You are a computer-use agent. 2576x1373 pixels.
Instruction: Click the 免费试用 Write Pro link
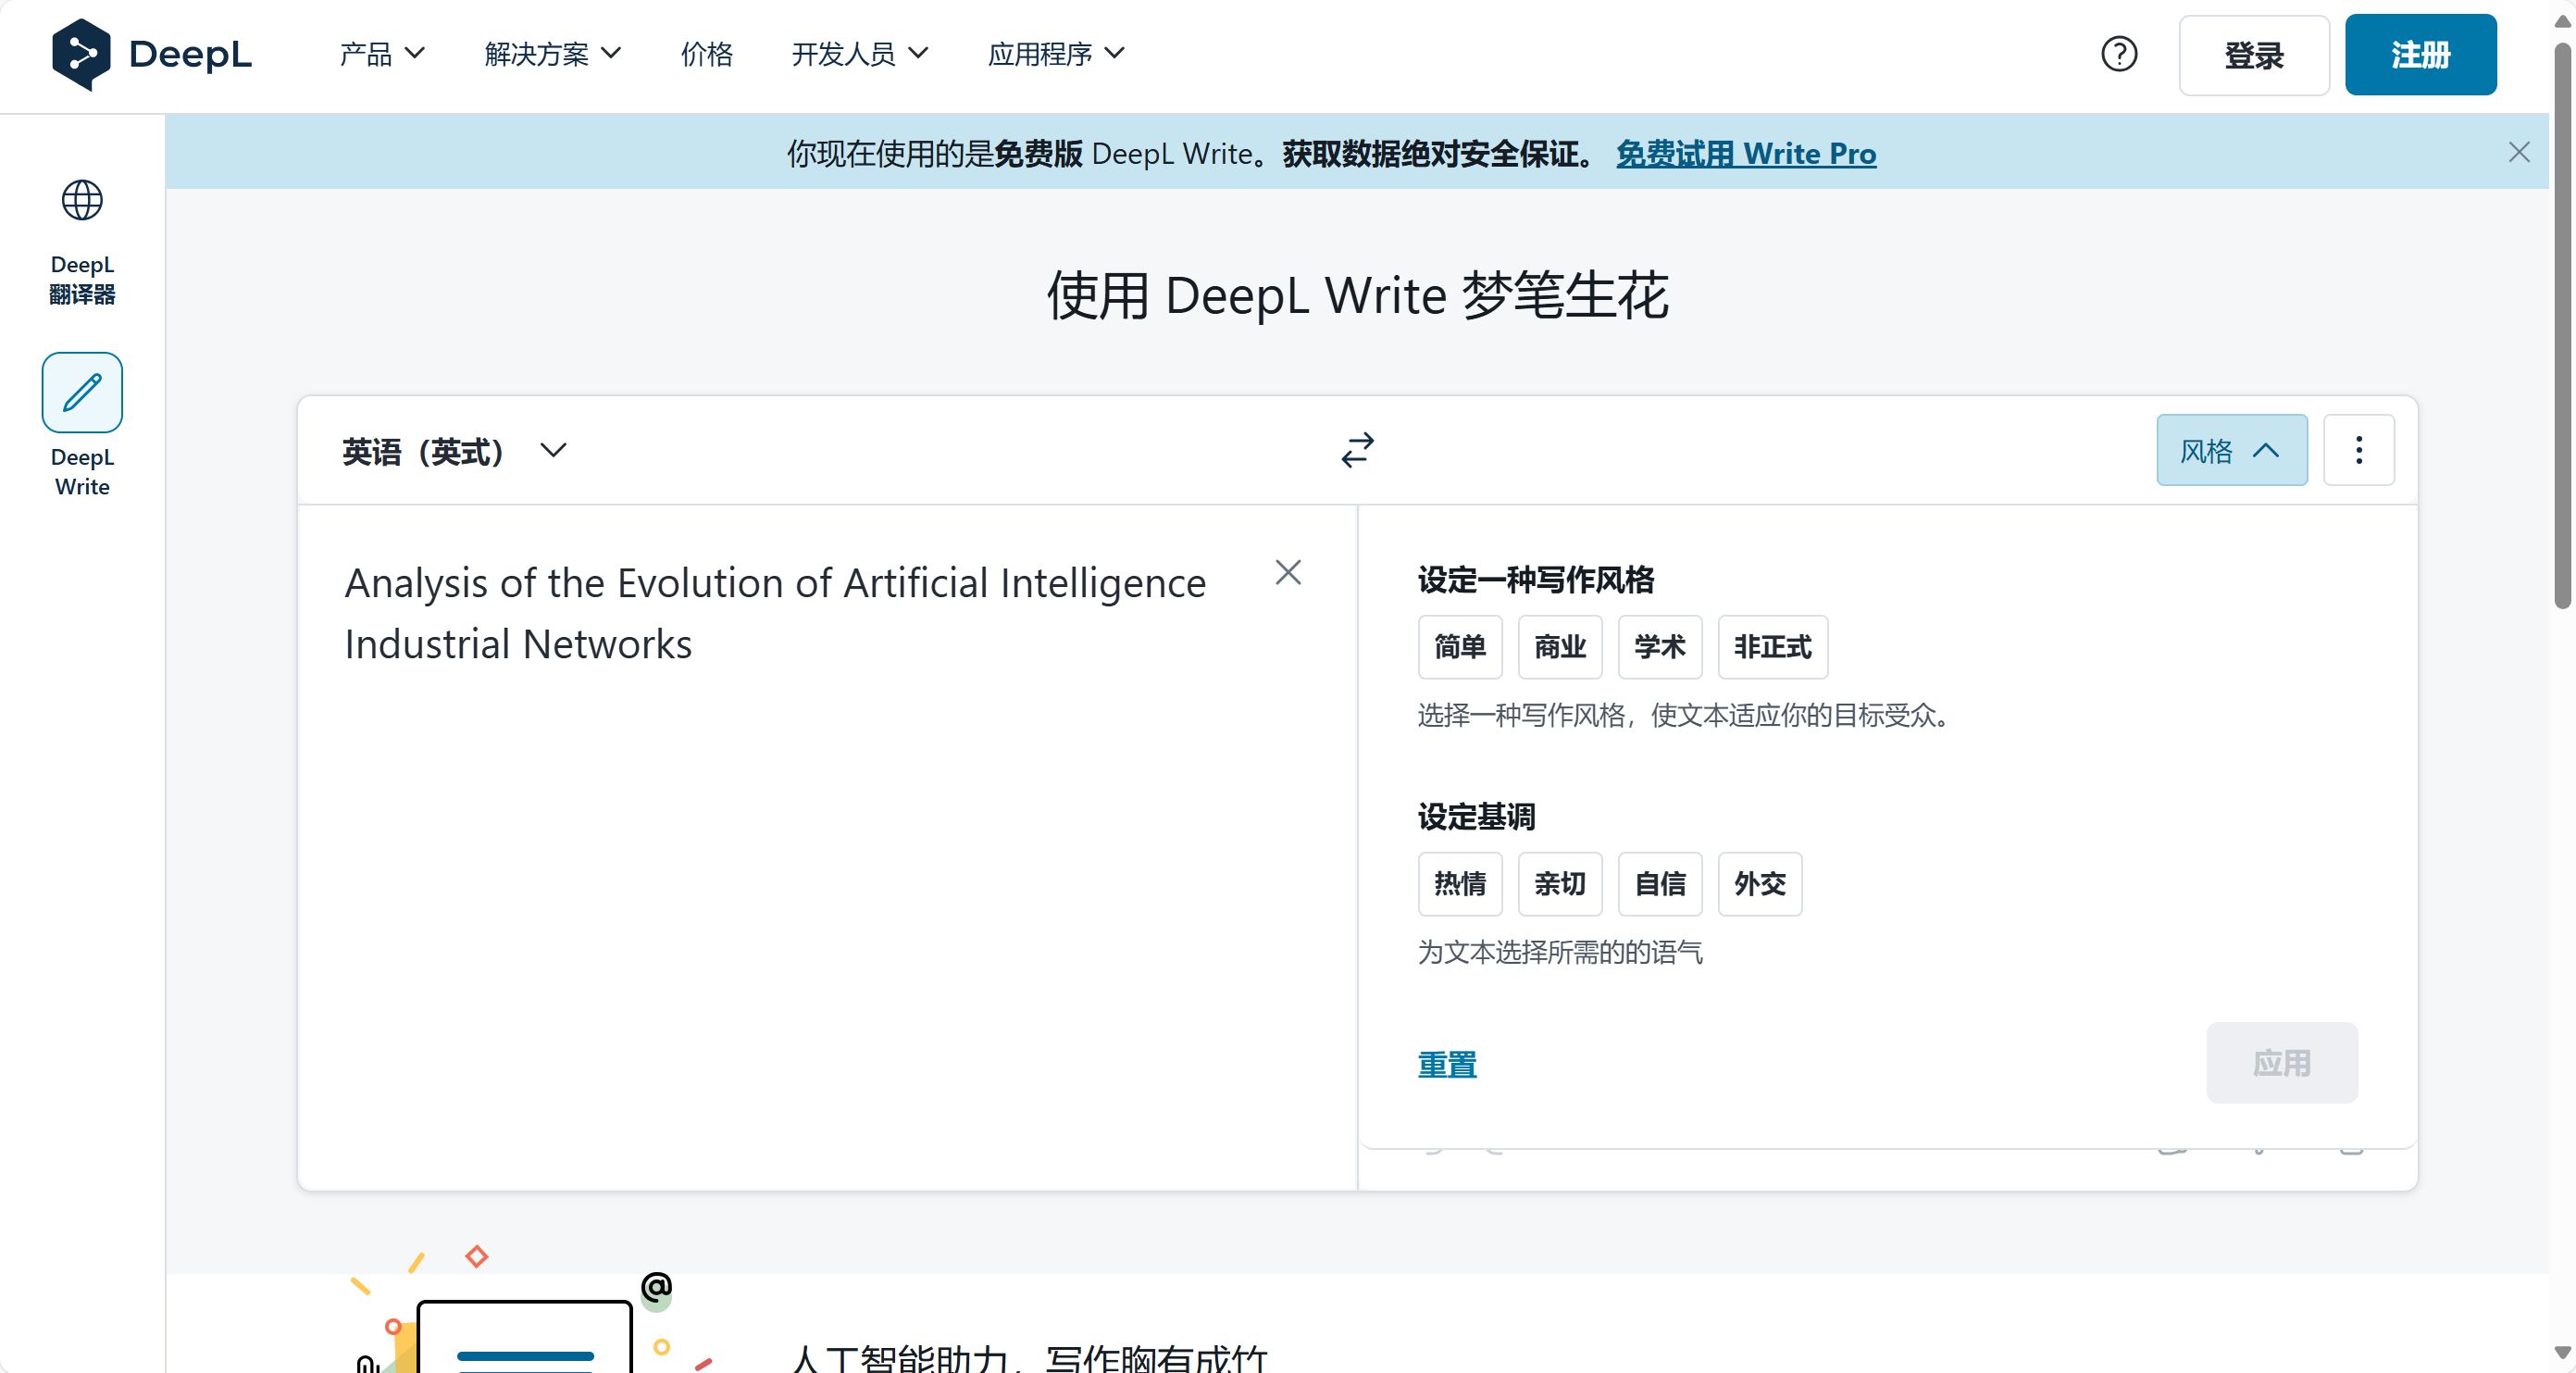[x=1745, y=153]
